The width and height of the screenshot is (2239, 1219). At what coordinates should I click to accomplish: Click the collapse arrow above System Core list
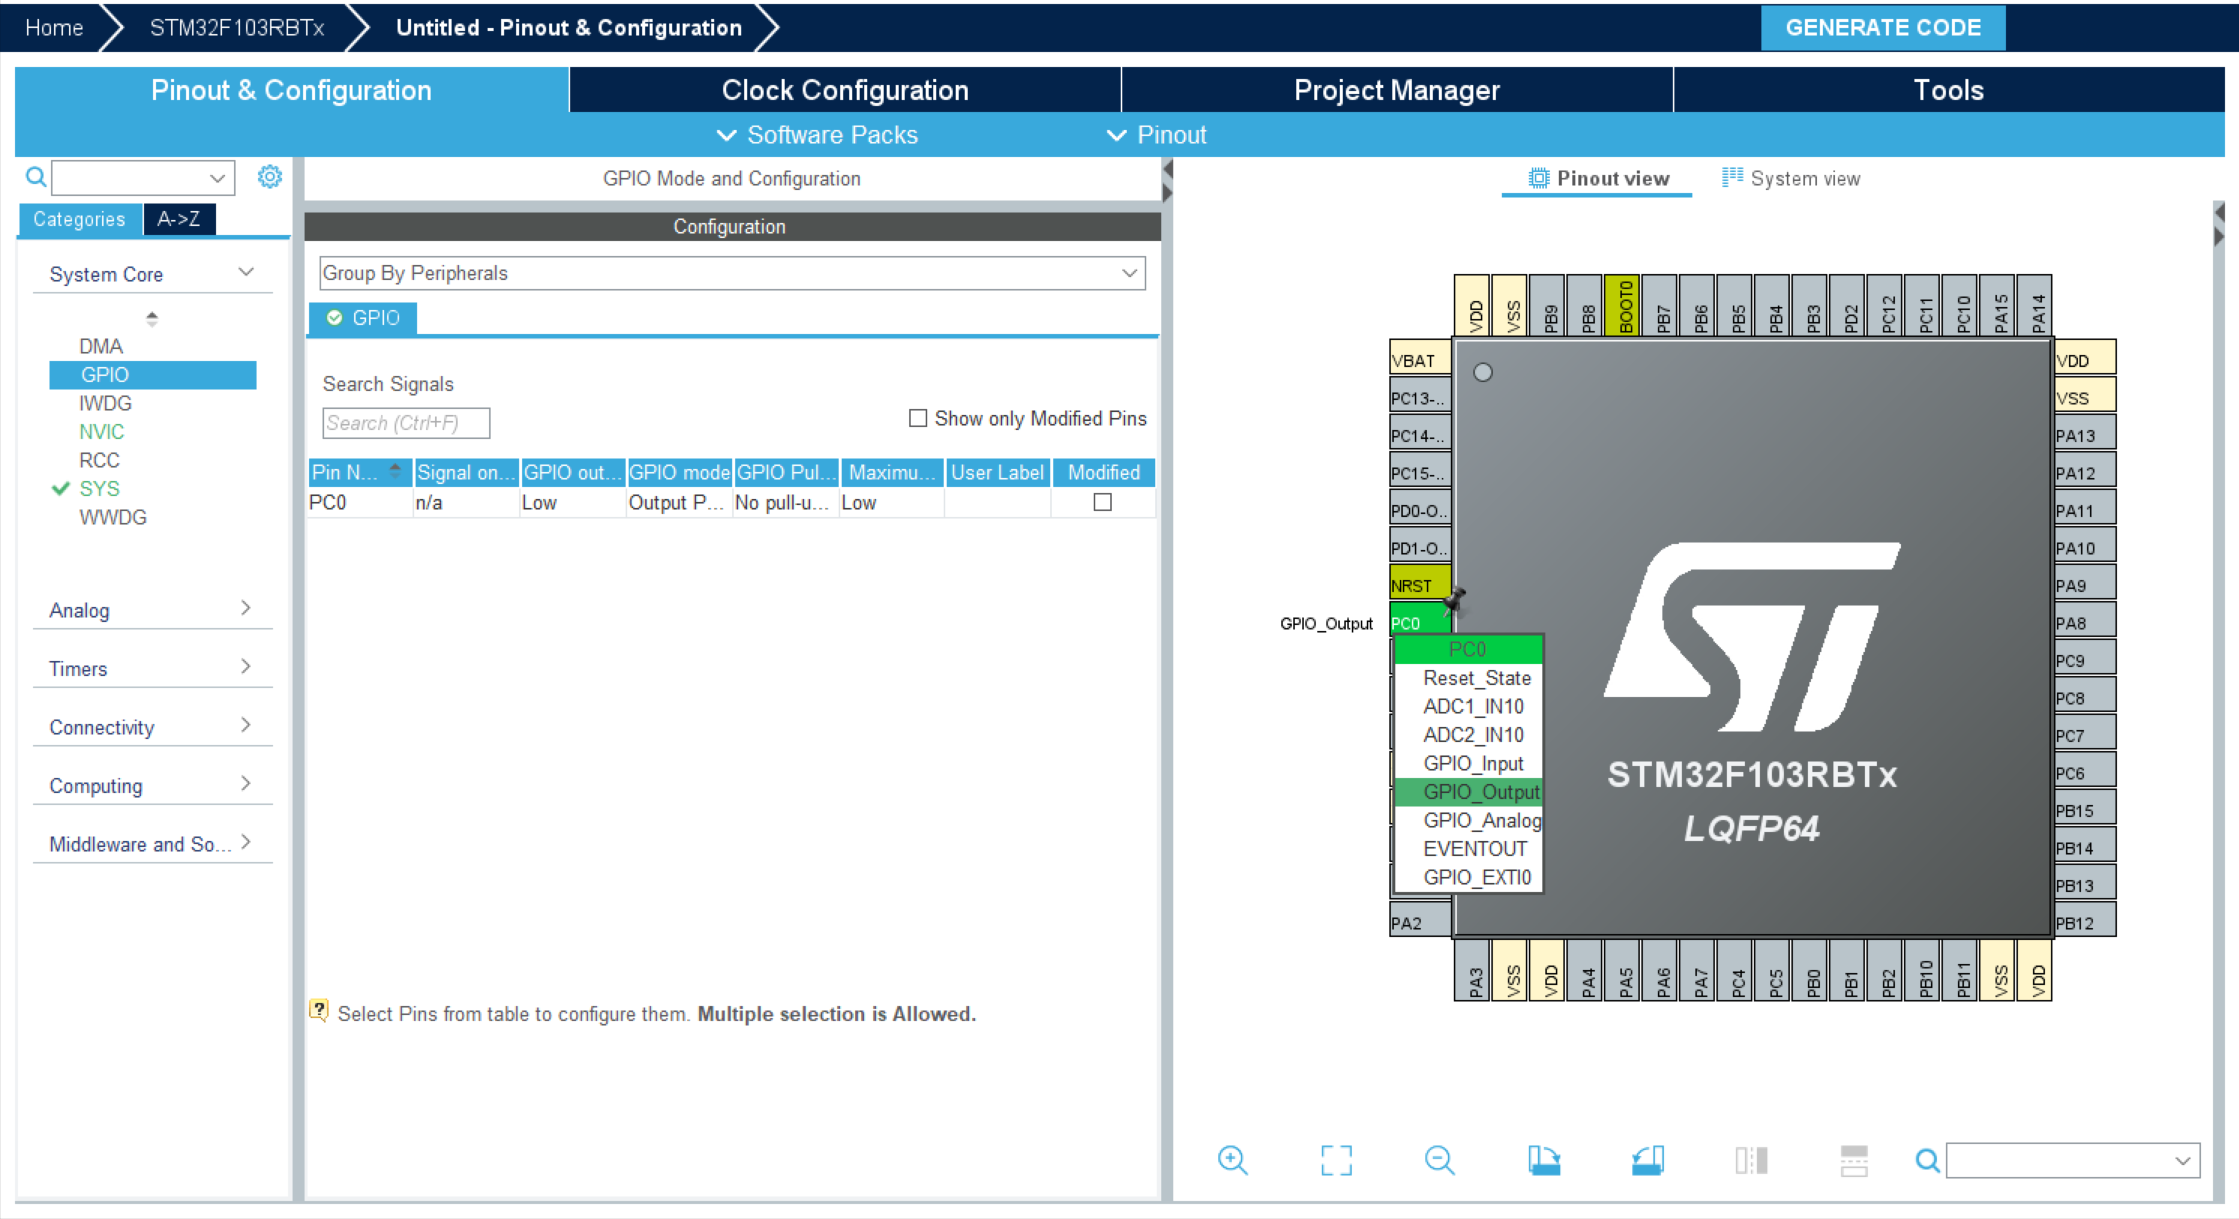tap(152, 318)
